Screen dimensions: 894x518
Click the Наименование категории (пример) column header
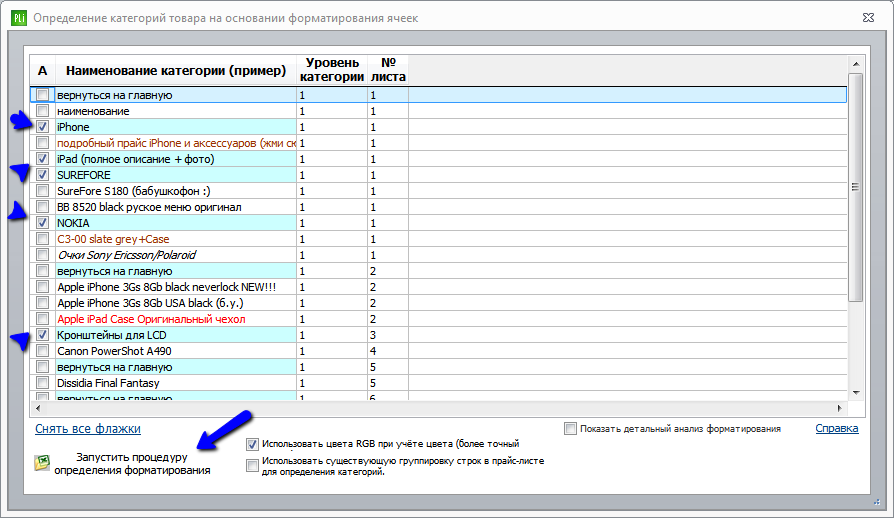176,70
